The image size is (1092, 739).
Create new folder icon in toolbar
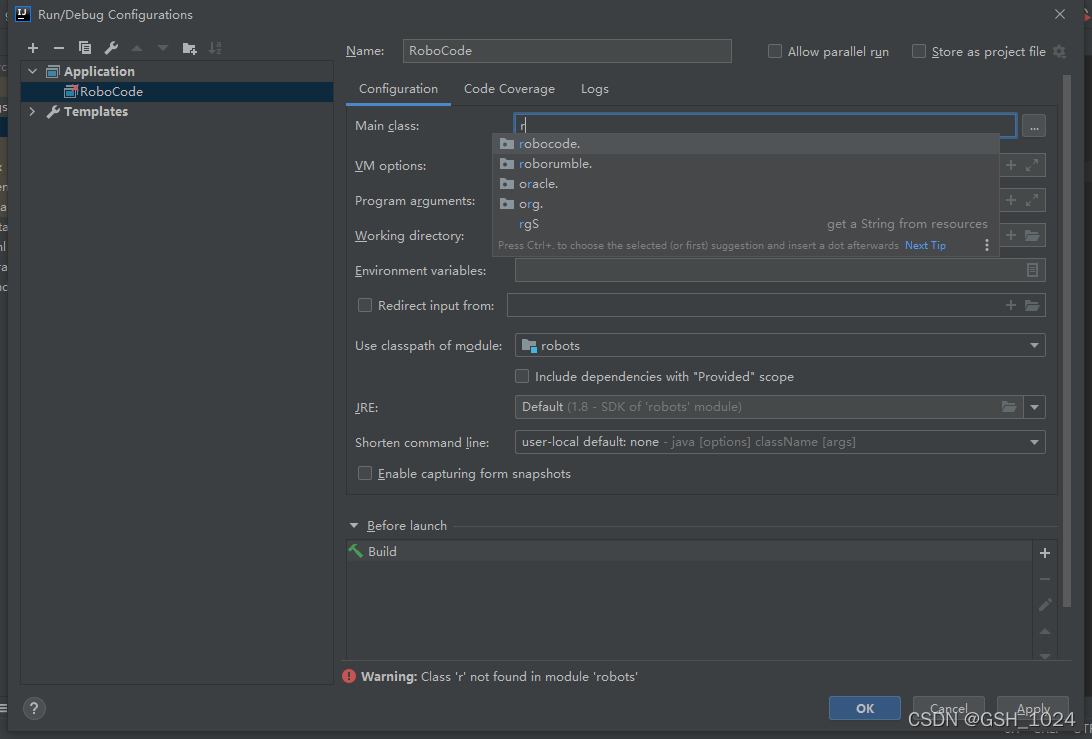[189, 48]
